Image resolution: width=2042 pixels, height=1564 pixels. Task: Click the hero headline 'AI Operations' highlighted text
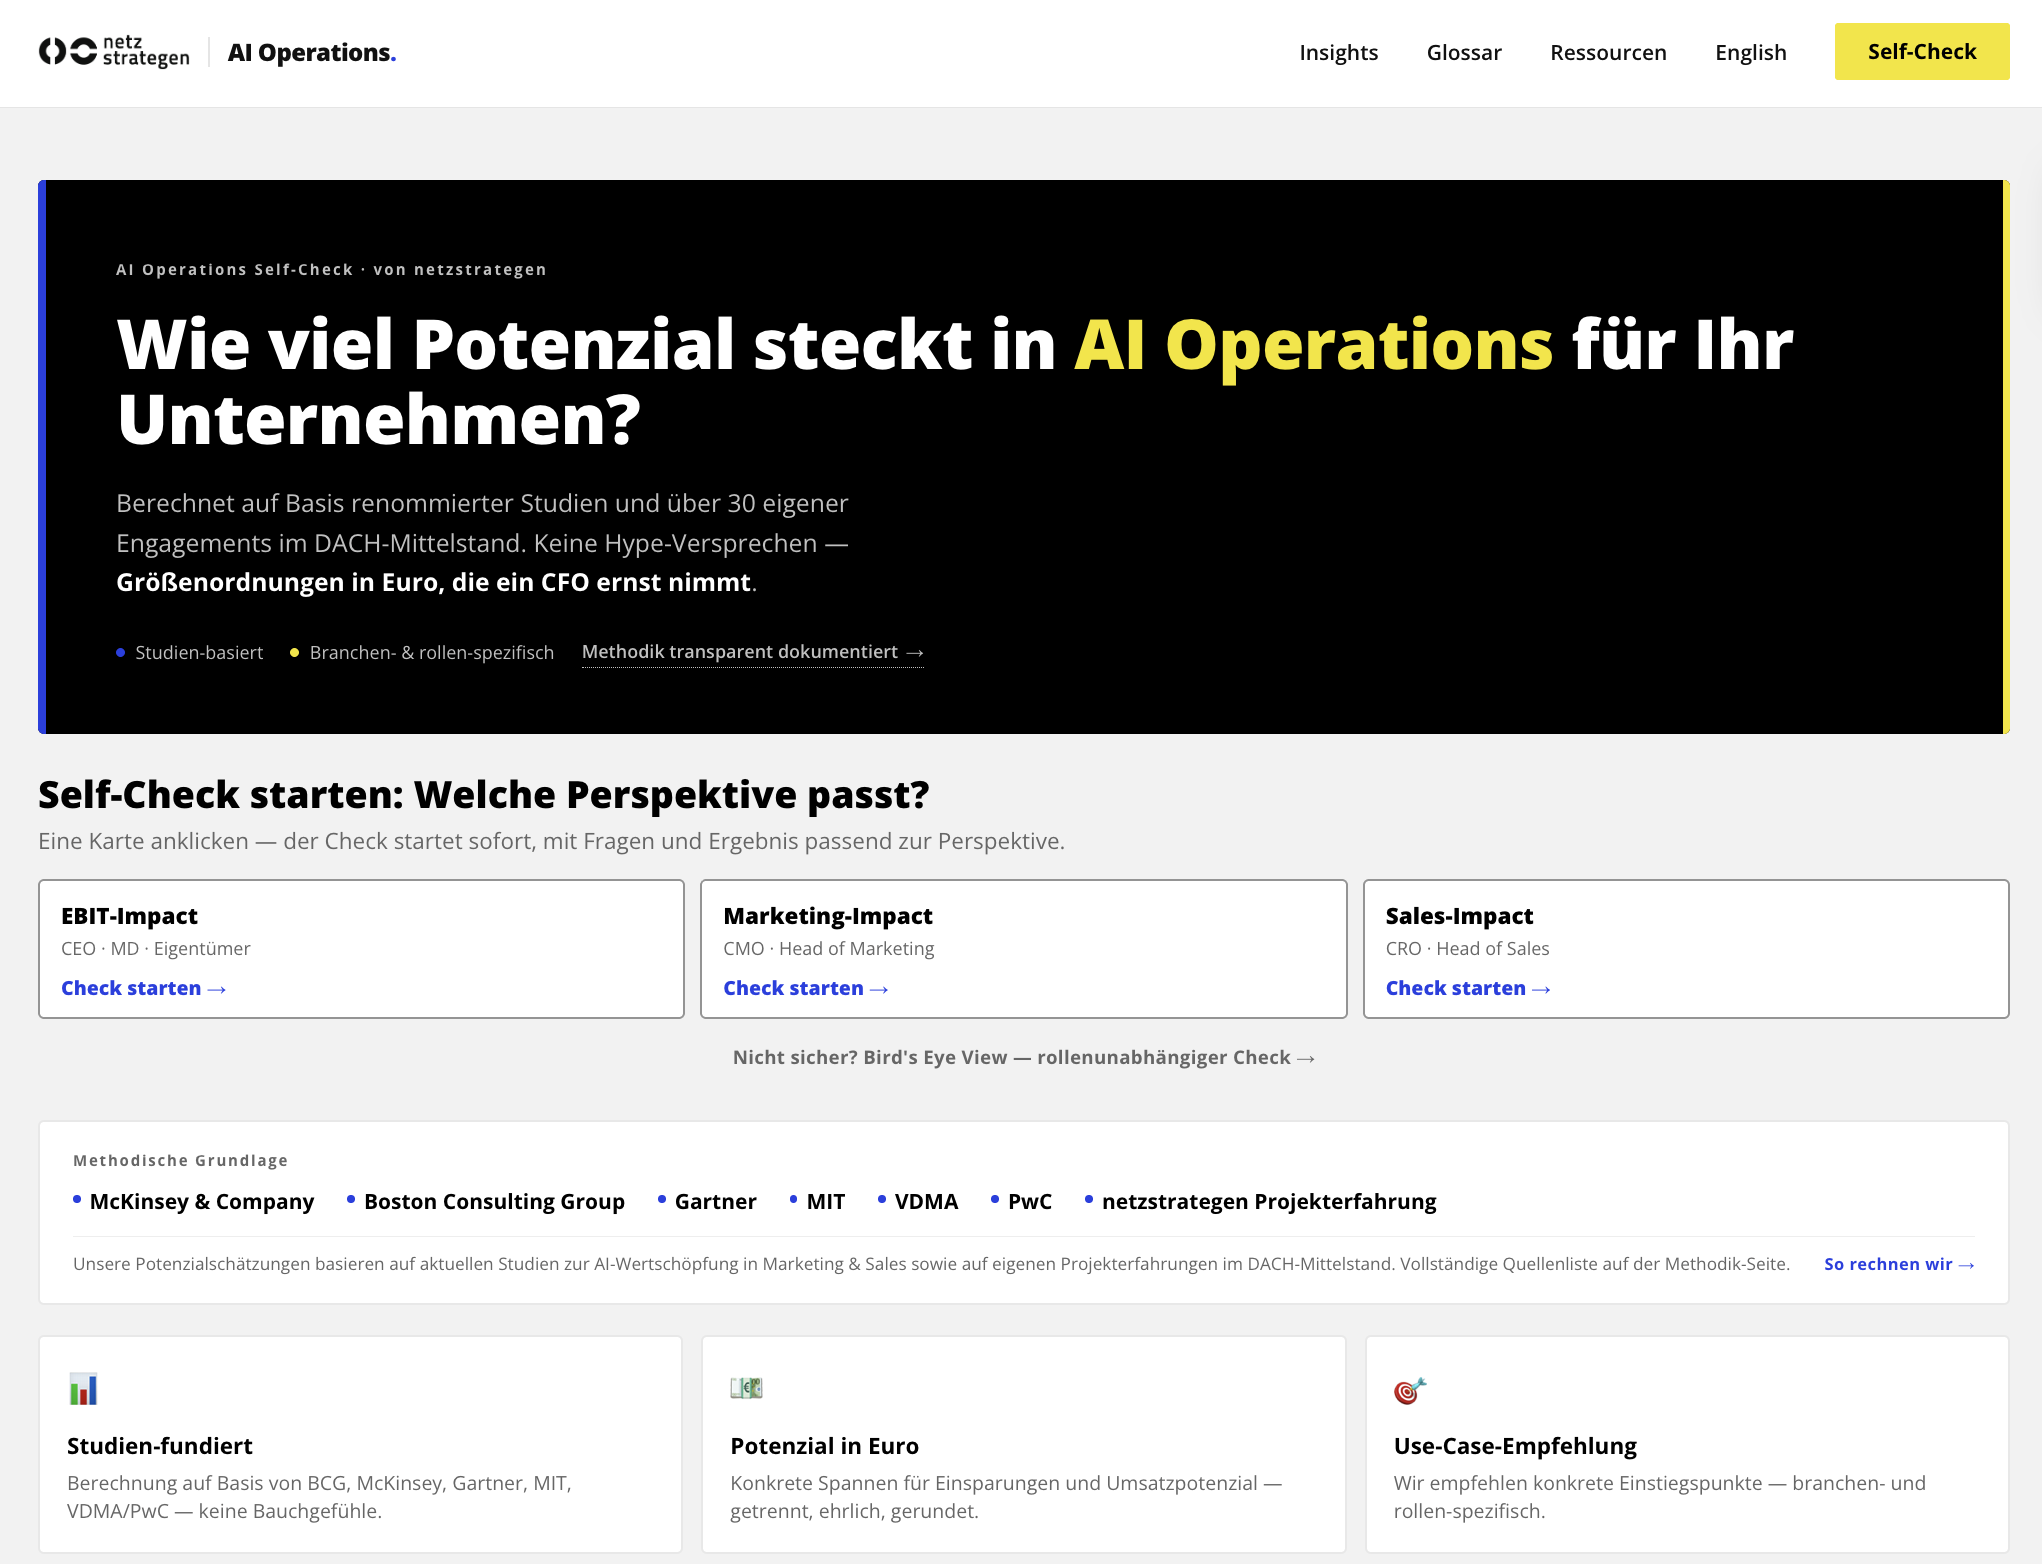click(1313, 345)
